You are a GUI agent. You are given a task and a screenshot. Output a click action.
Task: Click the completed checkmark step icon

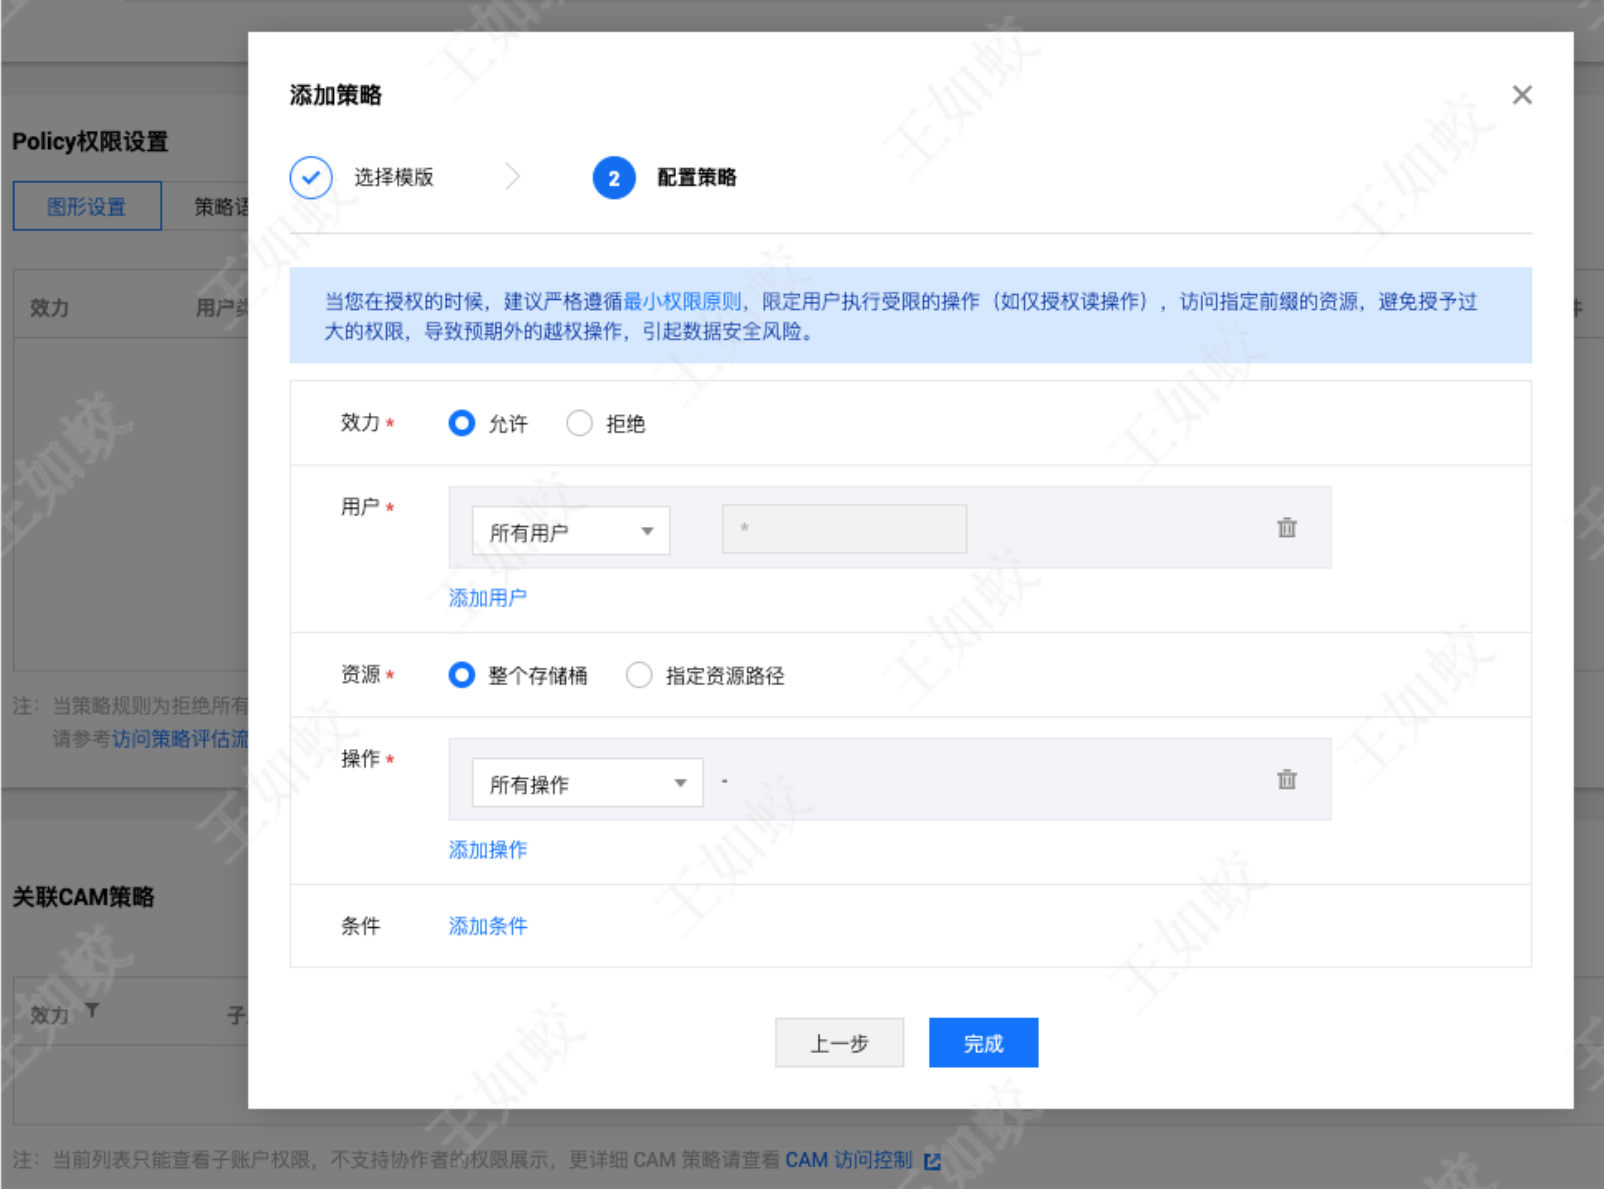(x=311, y=178)
